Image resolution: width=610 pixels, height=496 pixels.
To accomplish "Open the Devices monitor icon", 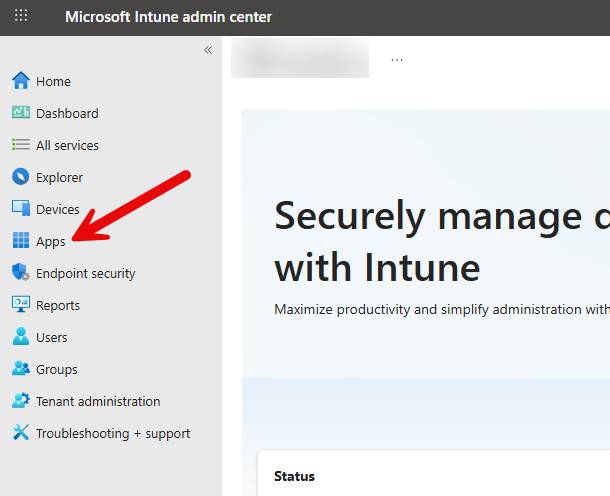I will [x=21, y=209].
